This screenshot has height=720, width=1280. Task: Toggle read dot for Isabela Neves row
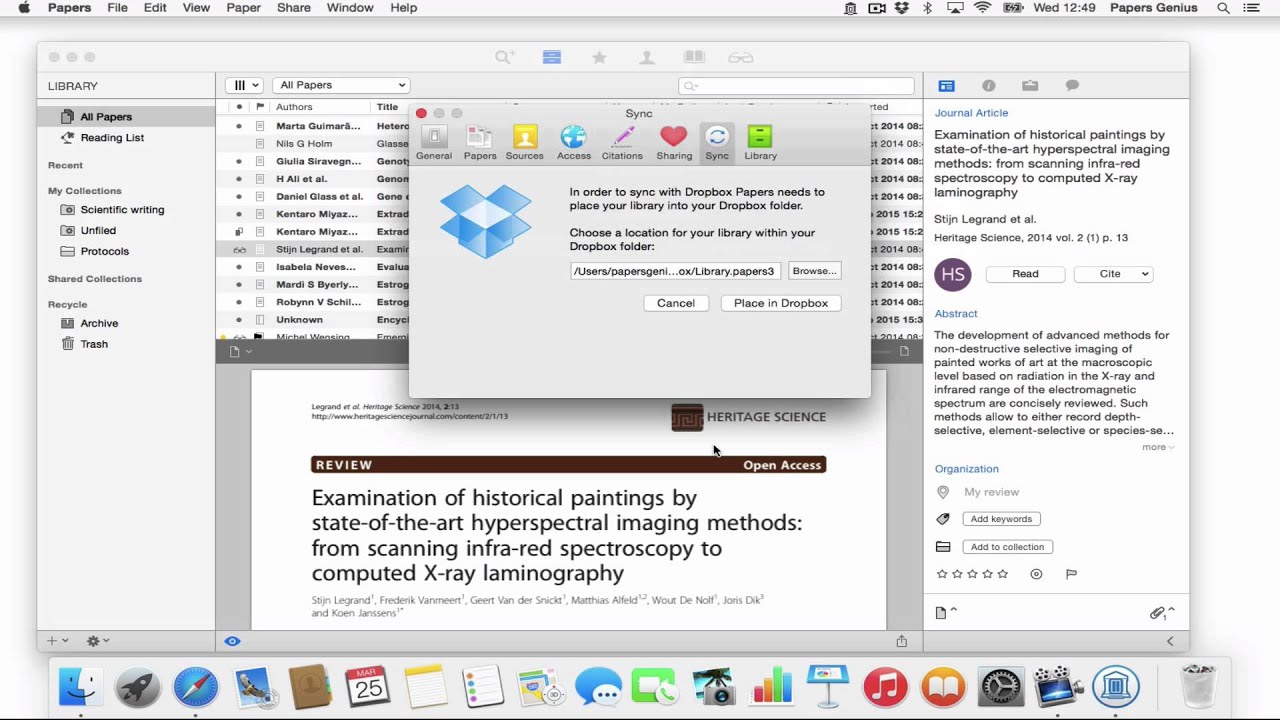(x=239, y=267)
